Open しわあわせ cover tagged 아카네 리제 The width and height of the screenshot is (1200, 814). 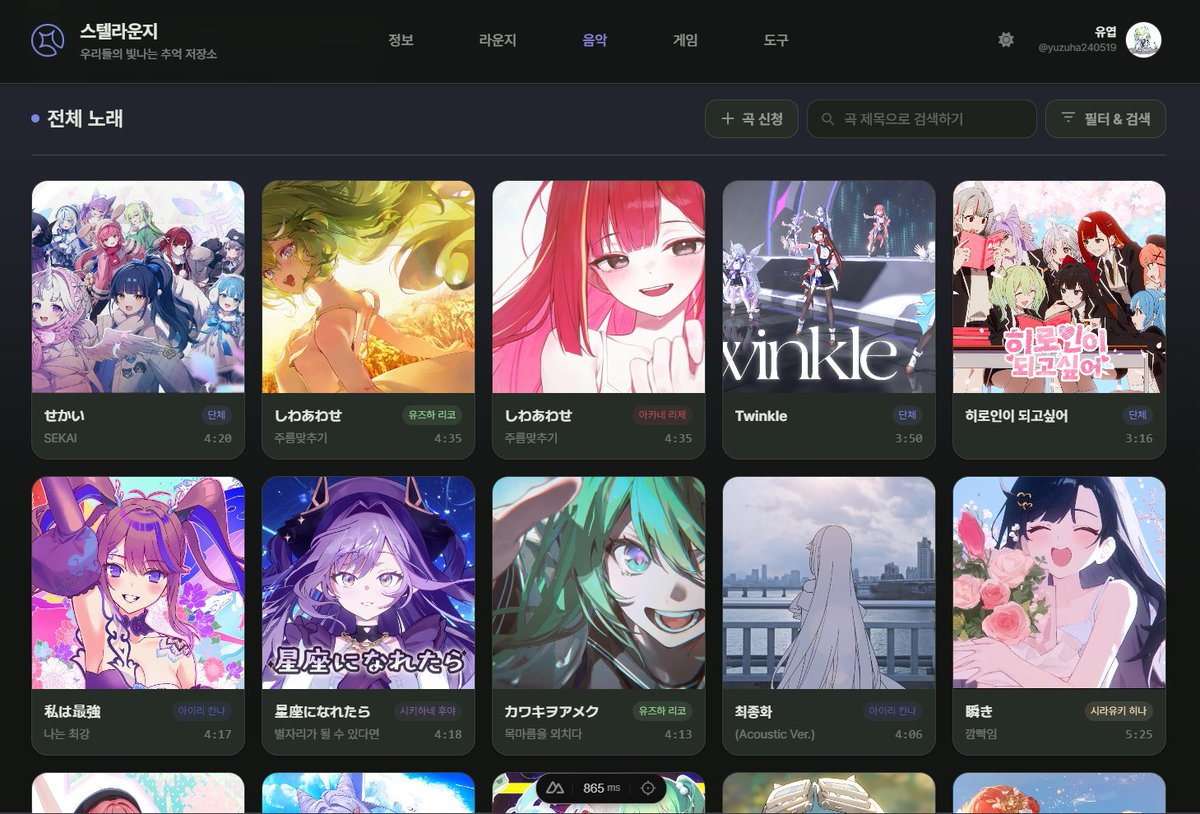click(x=599, y=287)
